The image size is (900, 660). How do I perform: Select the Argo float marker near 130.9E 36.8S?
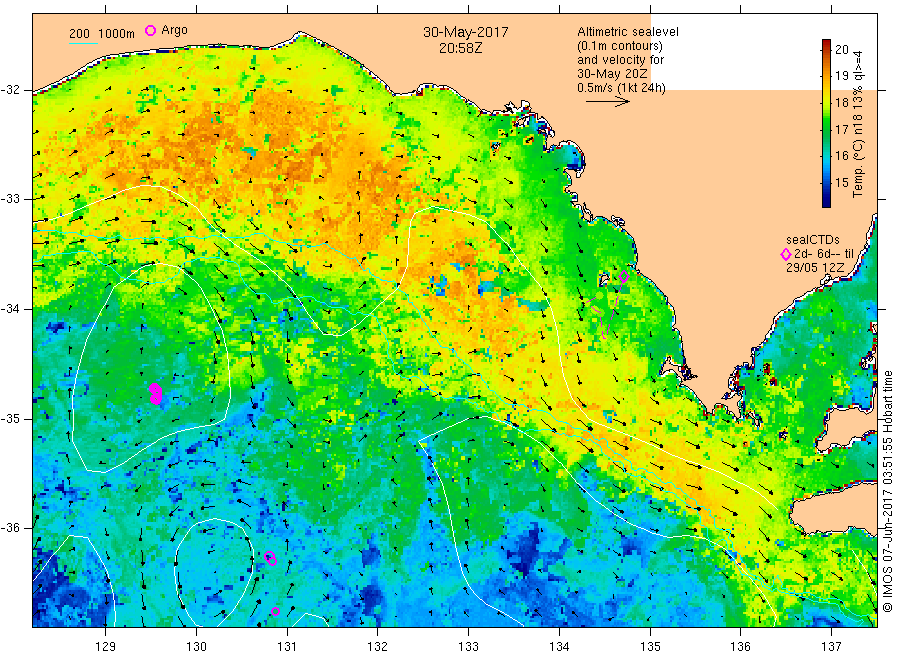(x=275, y=611)
